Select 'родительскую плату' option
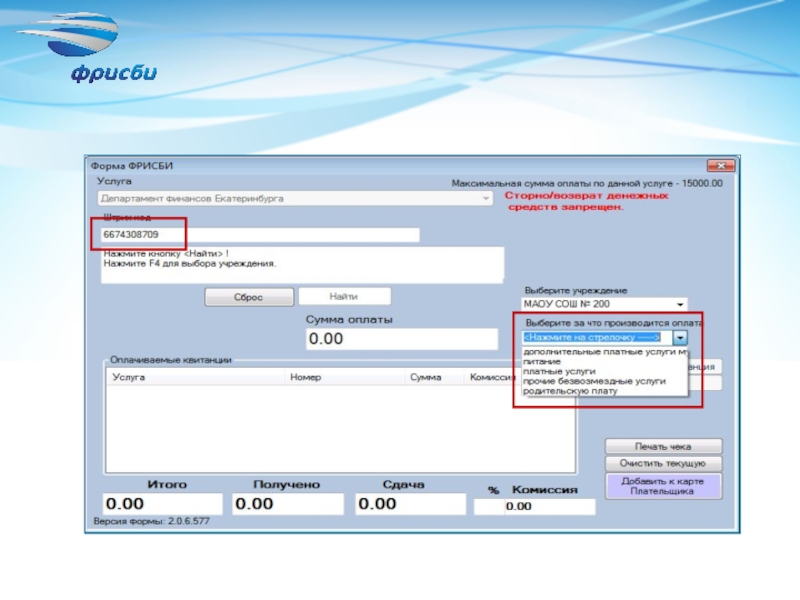Viewport: 800px width, 600px height. (x=605, y=391)
